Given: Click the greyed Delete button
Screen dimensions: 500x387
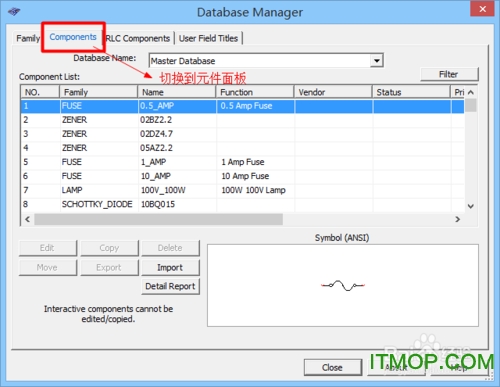Looking at the screenshot, I should pos(170,248).
